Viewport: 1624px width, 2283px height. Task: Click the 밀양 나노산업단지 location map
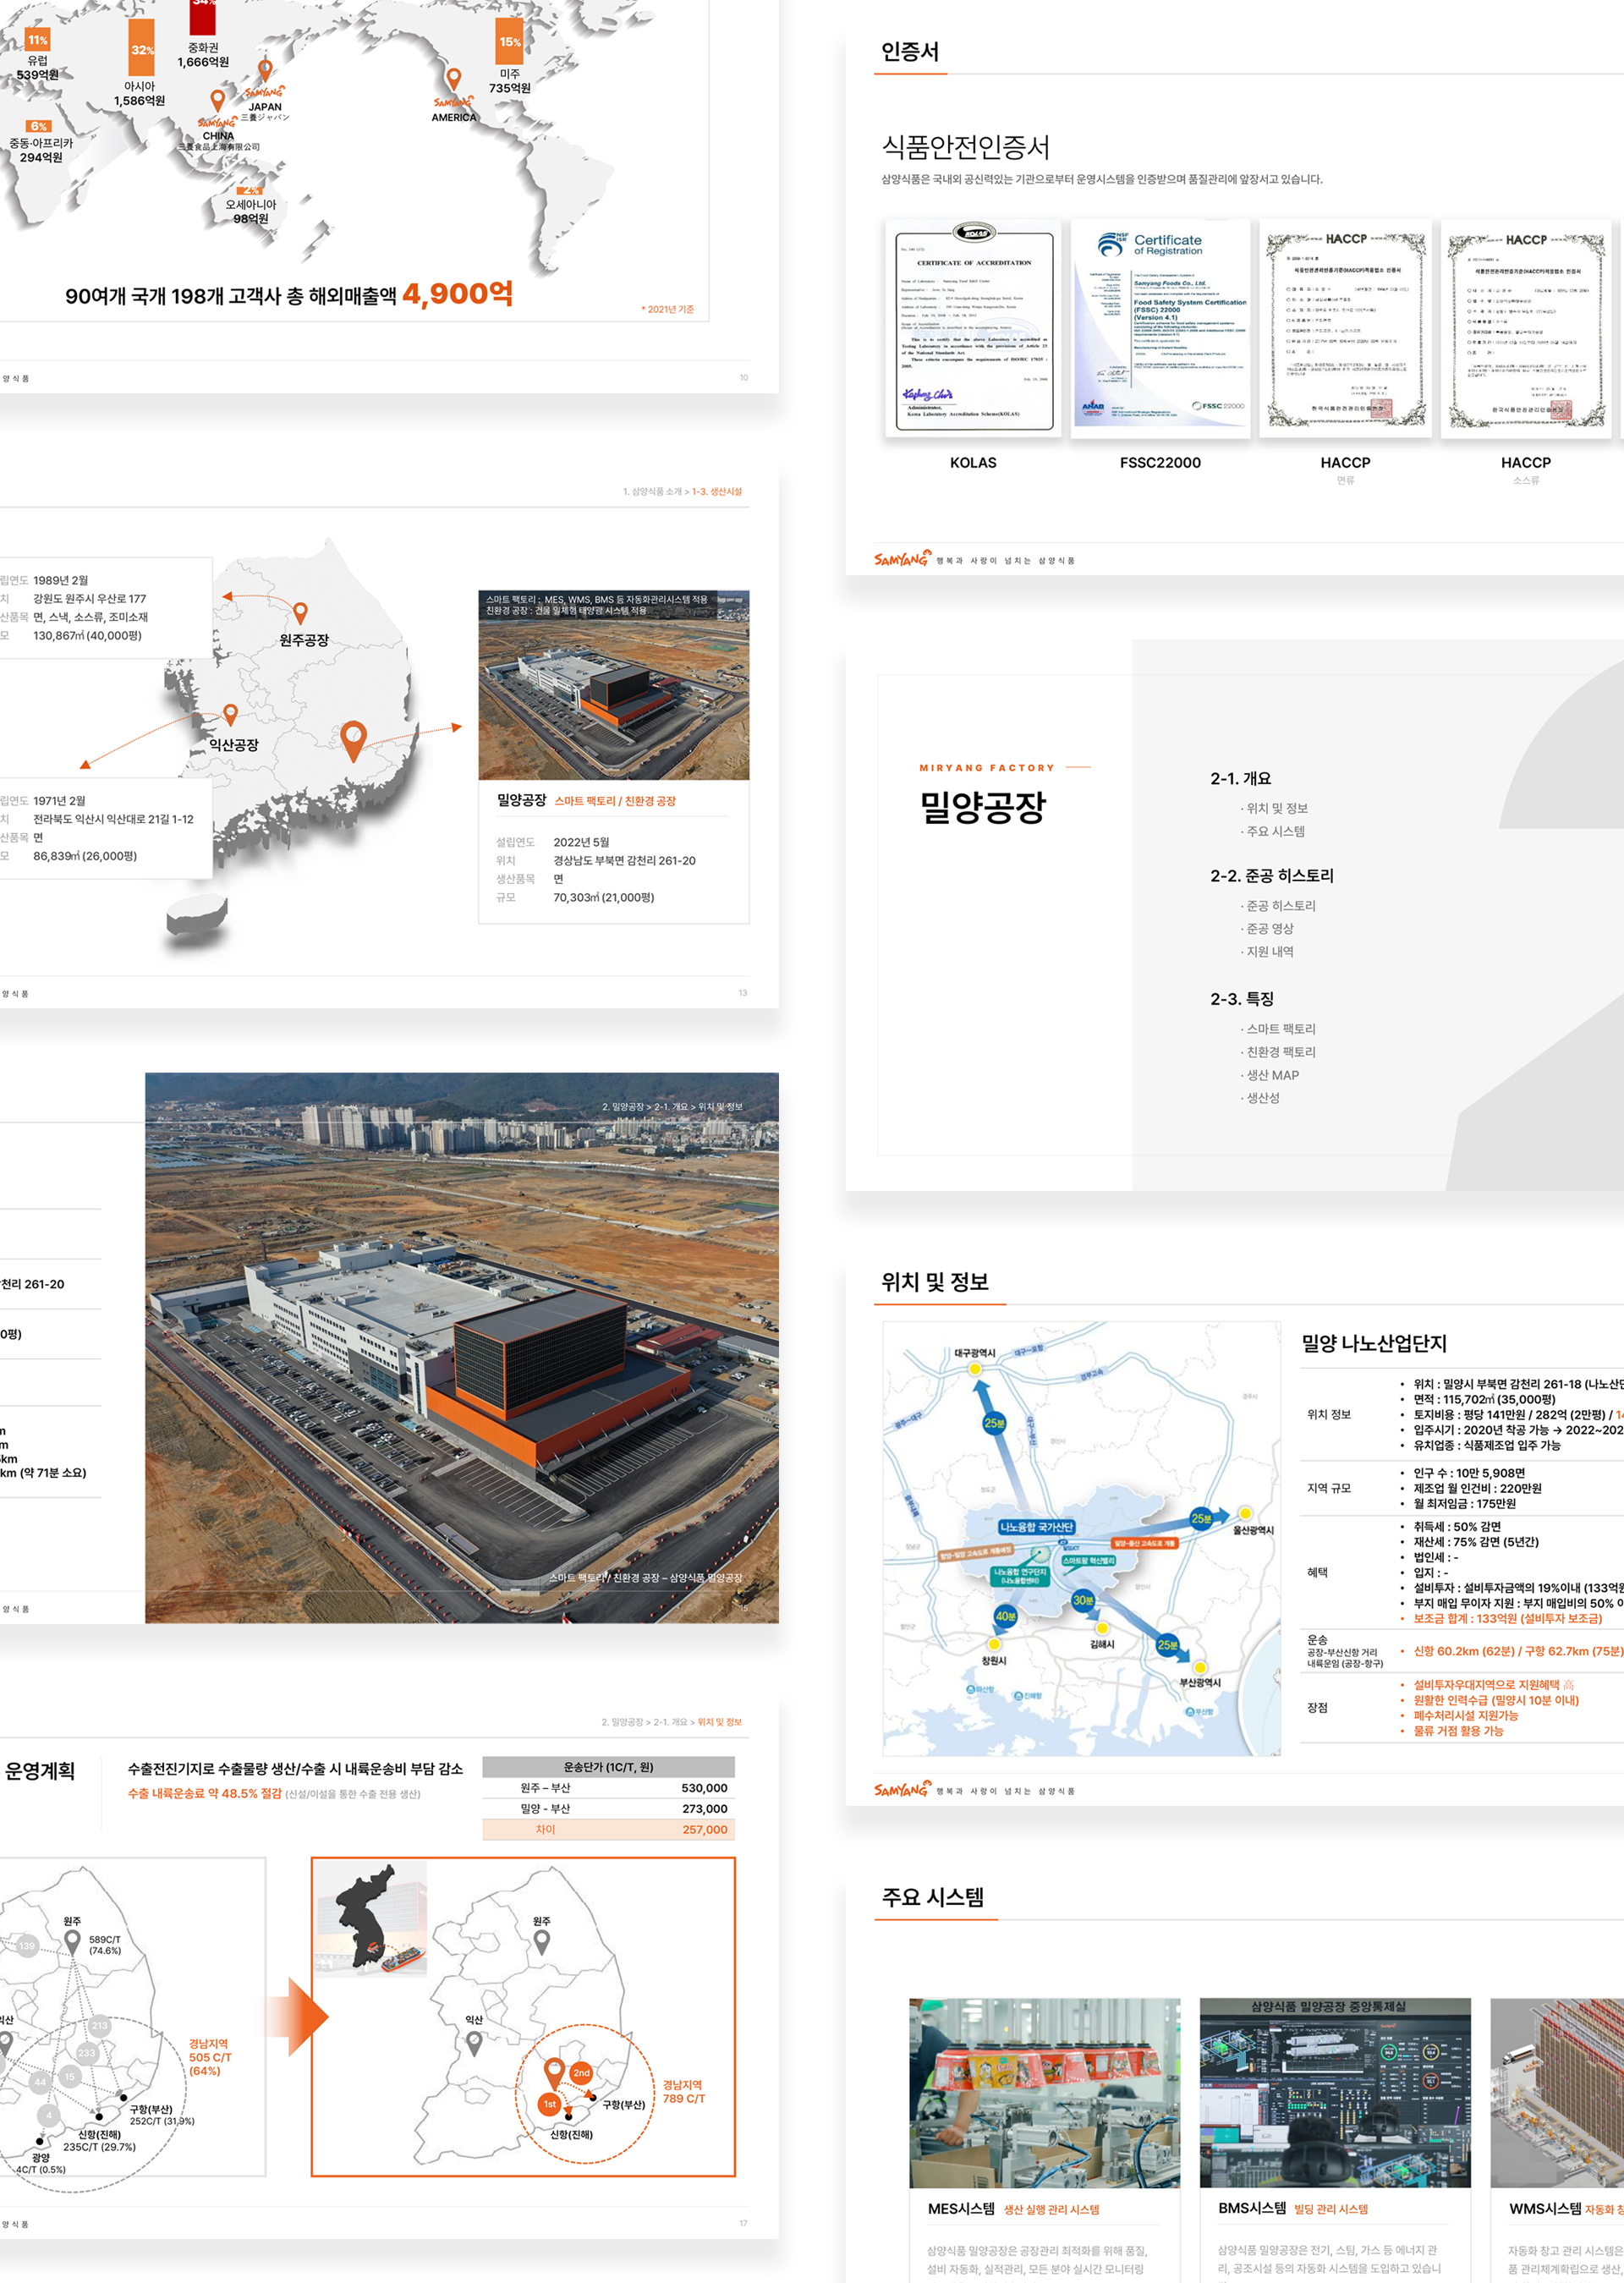point(1082,1538)
